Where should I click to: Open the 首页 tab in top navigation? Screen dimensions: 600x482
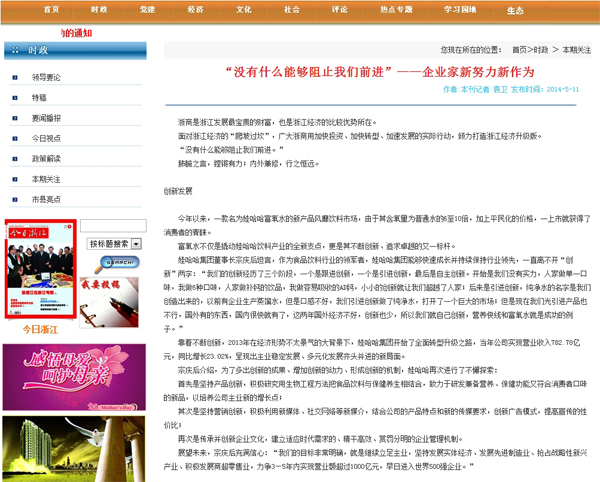(x=51, y=9)
